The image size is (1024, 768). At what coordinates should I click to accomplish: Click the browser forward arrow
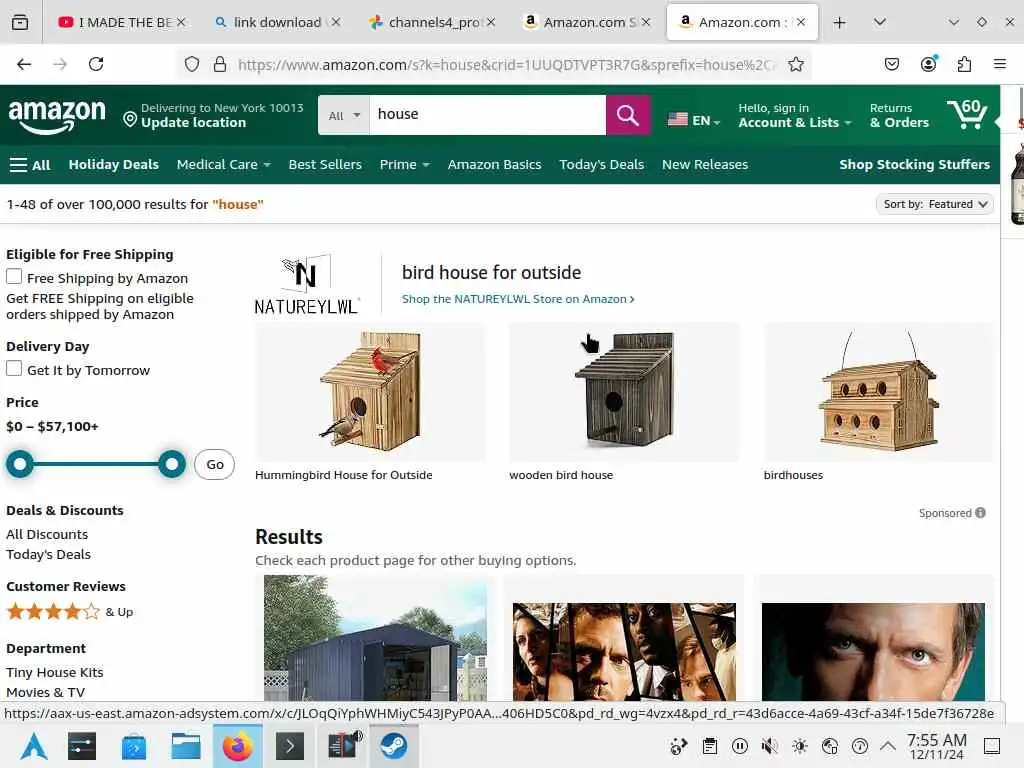(x=60, y=64)
